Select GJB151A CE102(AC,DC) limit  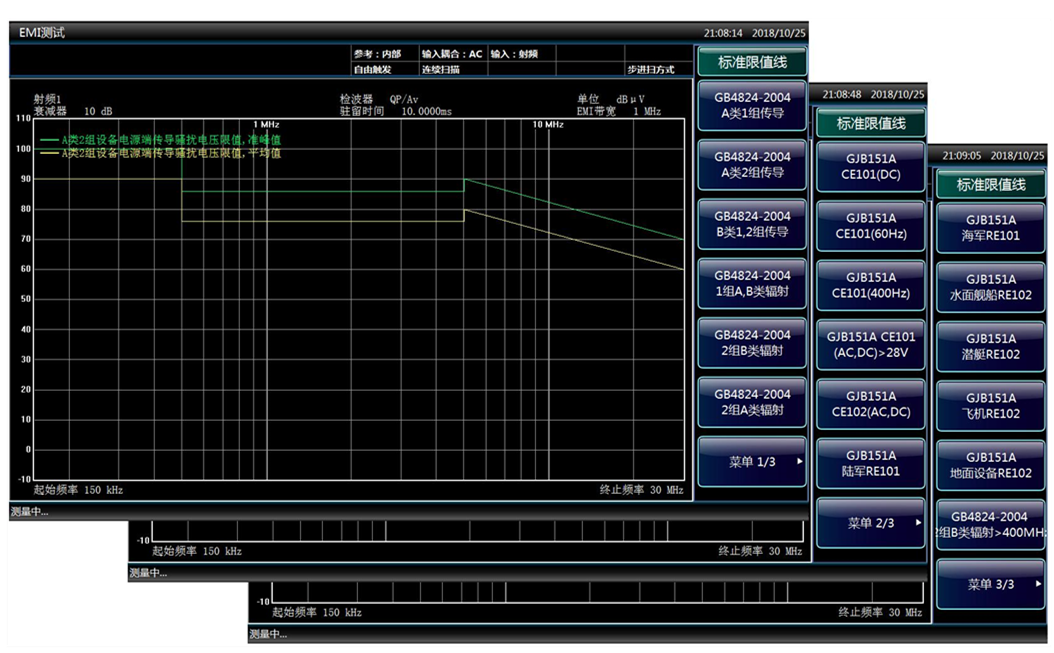tap(871, 404)
